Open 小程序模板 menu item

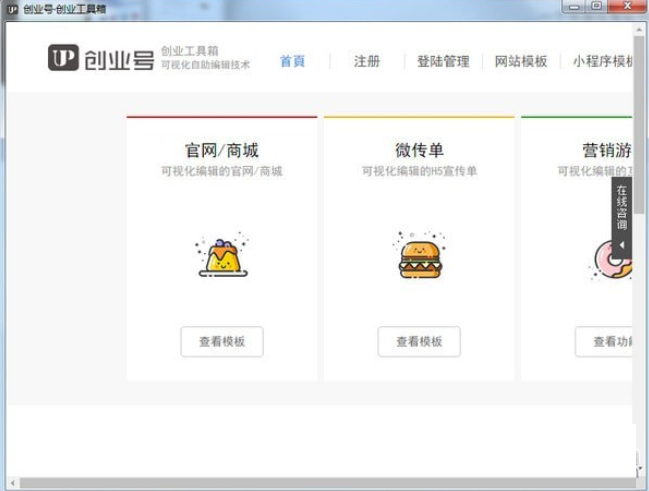click(x=603, y=61)
